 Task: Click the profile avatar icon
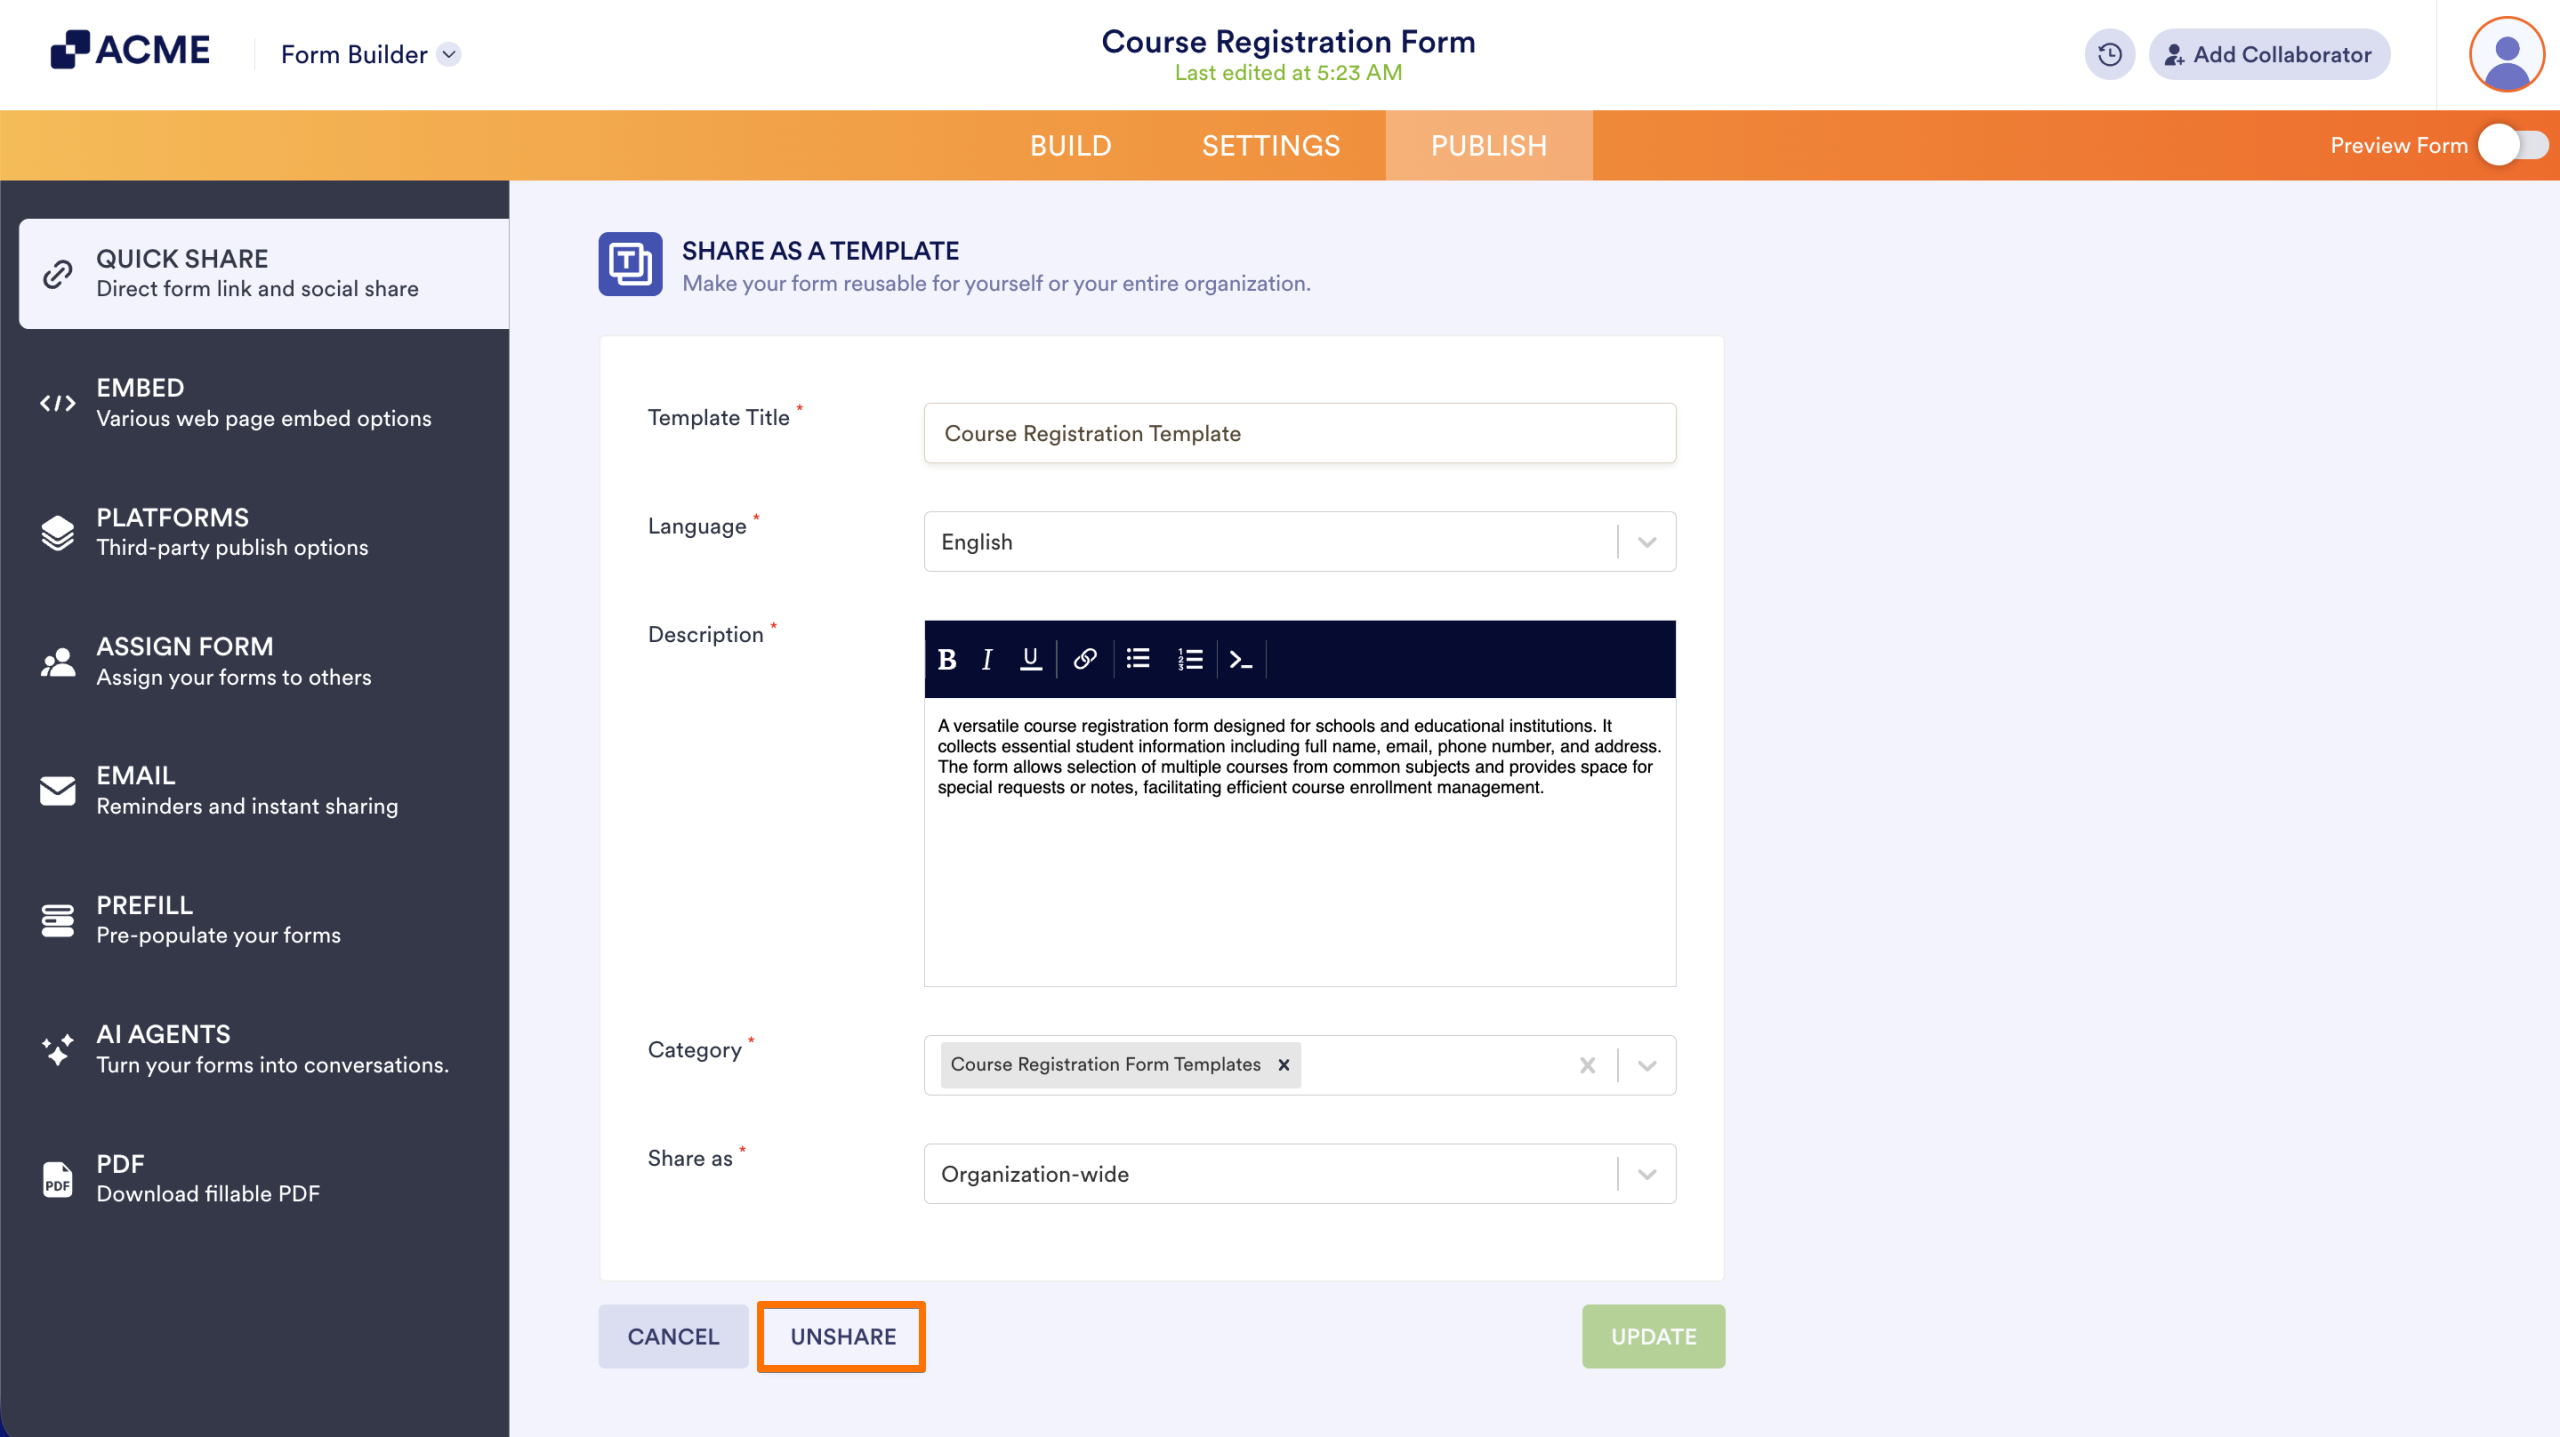(2506, 53)
